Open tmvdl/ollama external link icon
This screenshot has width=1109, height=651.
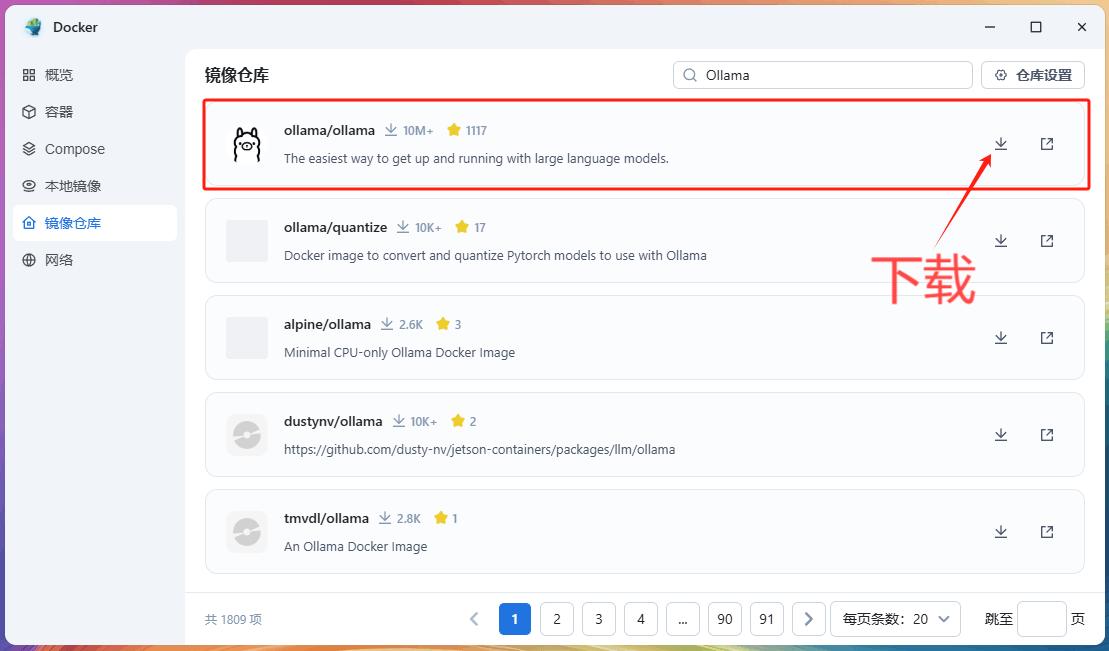point(1046,532)
